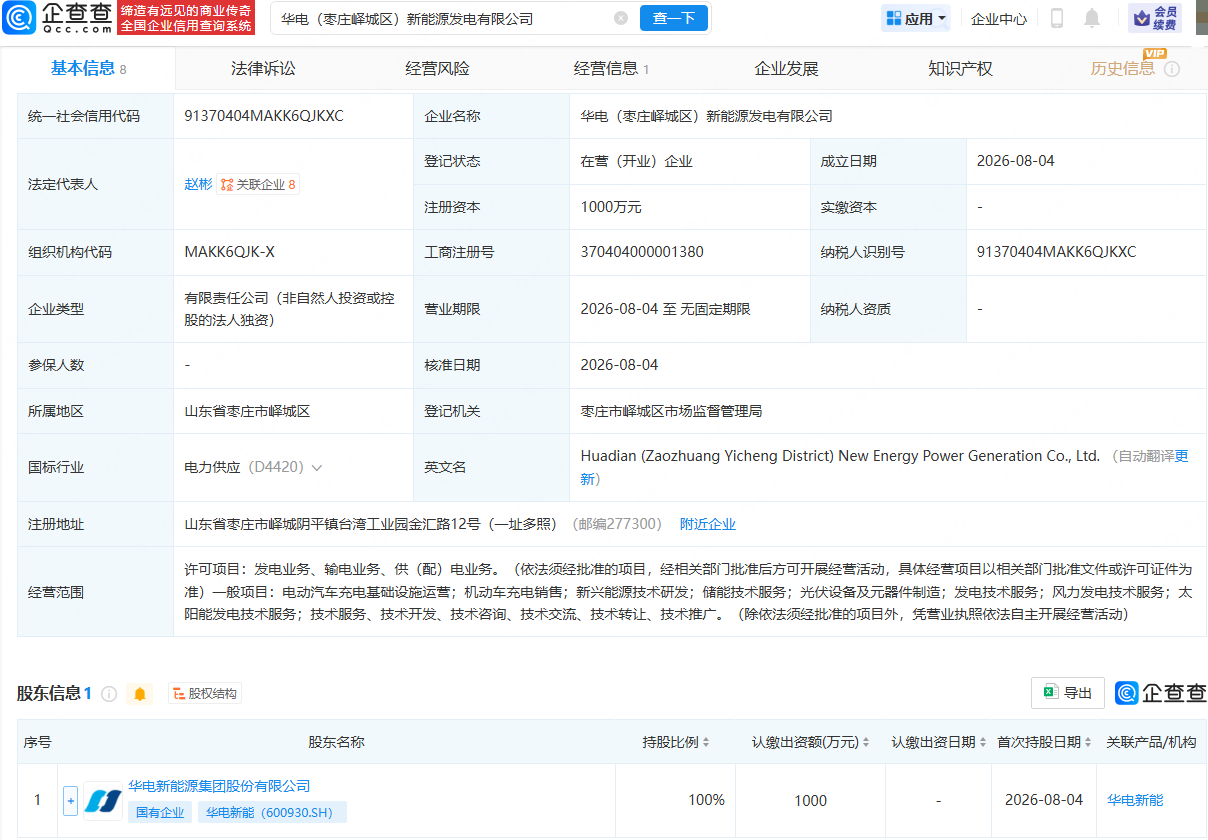Expand the 电力供应 (D4420) industry chevron
Viewport: 1208px width, 840px height.
tap(317, 467)
